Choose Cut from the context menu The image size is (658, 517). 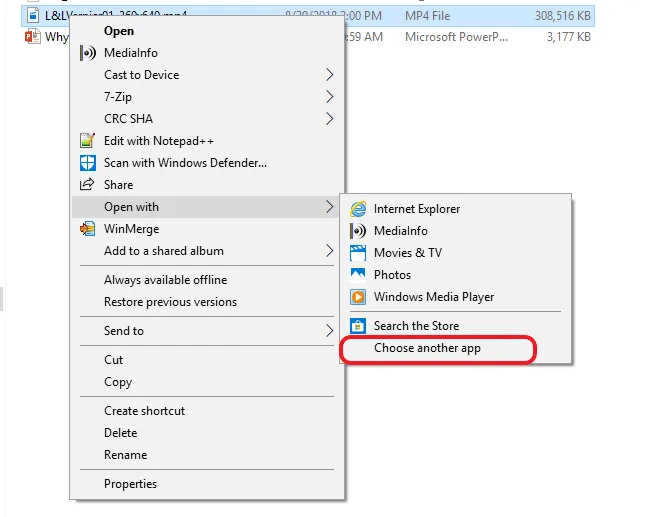tap(207, 360)
